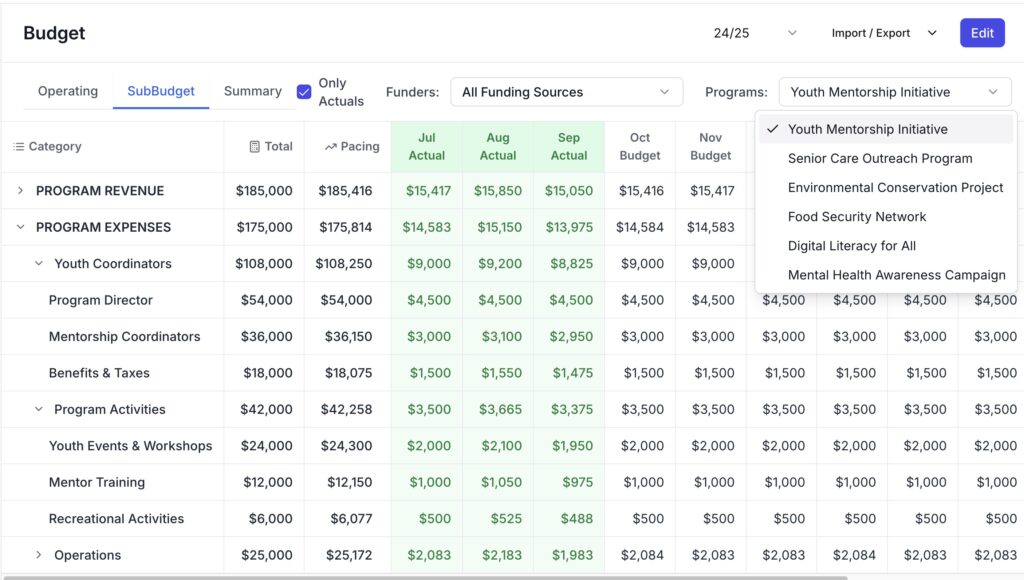
Task: Choose Food Security Network from list
Action: (856, 216)
